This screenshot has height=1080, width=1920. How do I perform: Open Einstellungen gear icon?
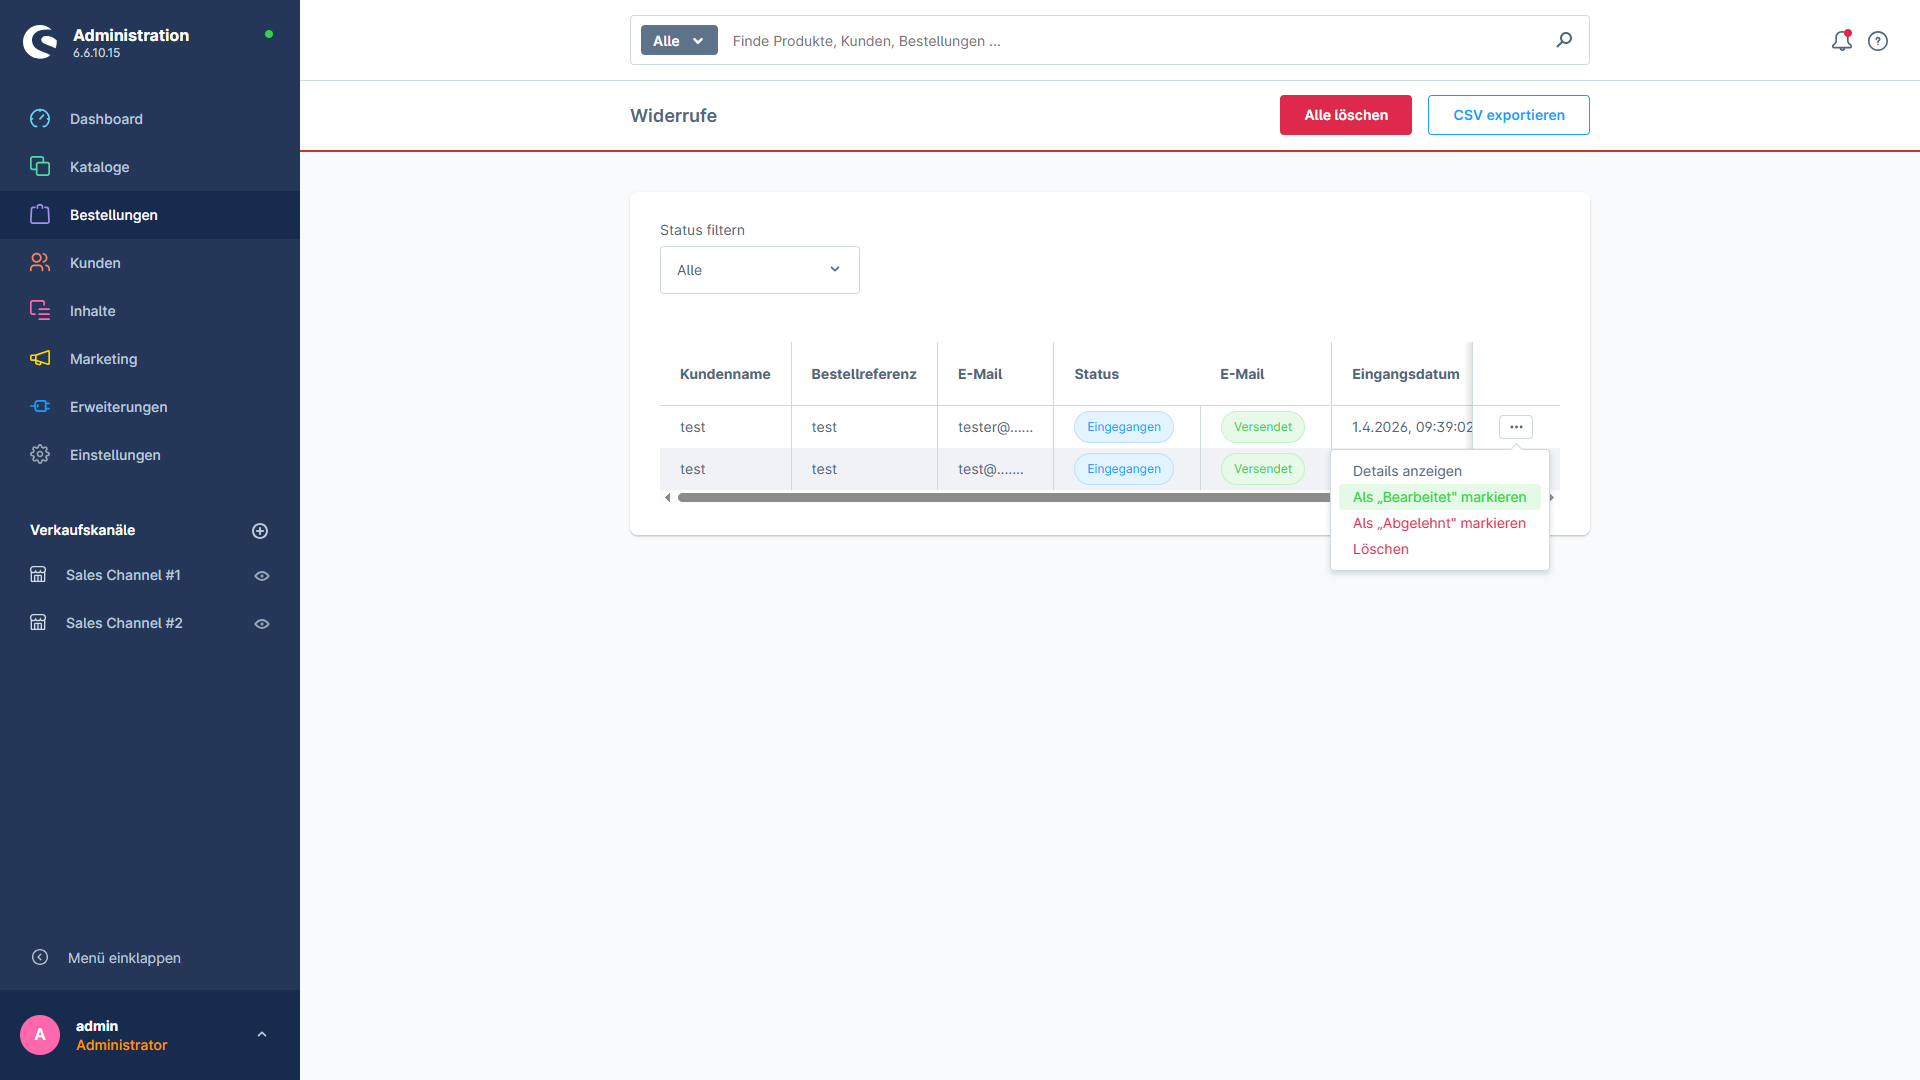coord(40,455)
